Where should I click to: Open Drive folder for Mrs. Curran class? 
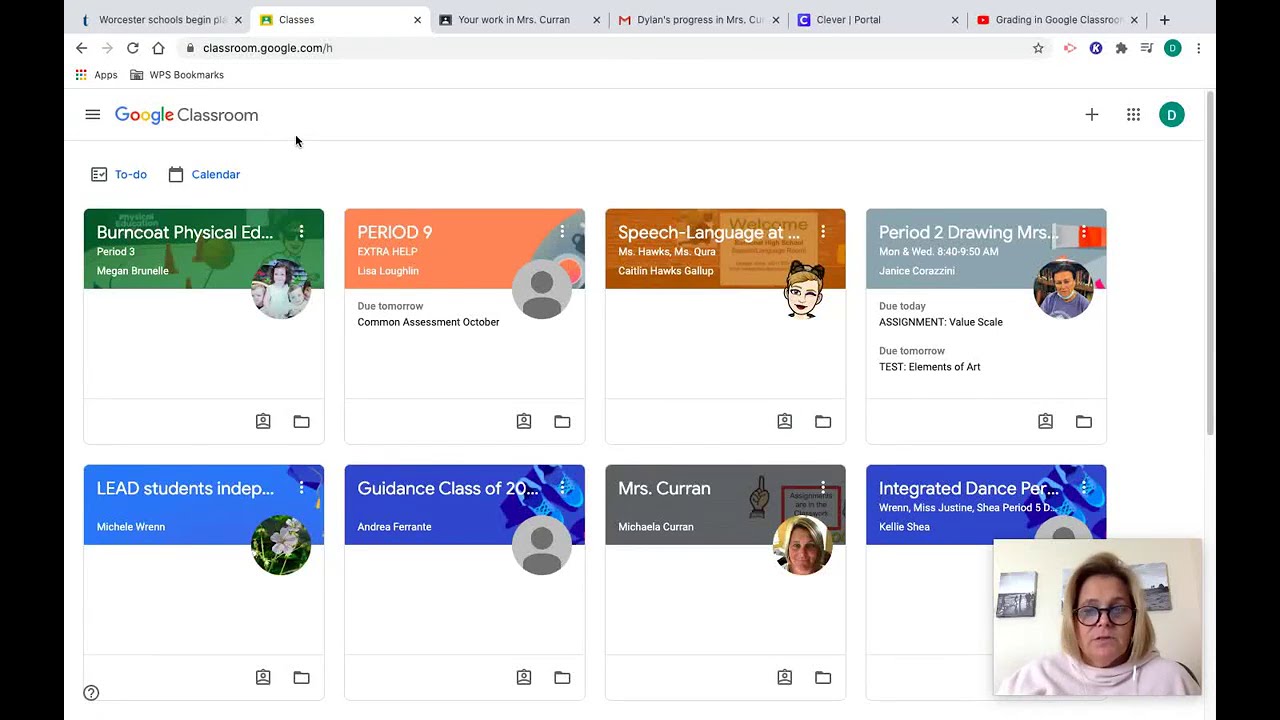[823, 678]
